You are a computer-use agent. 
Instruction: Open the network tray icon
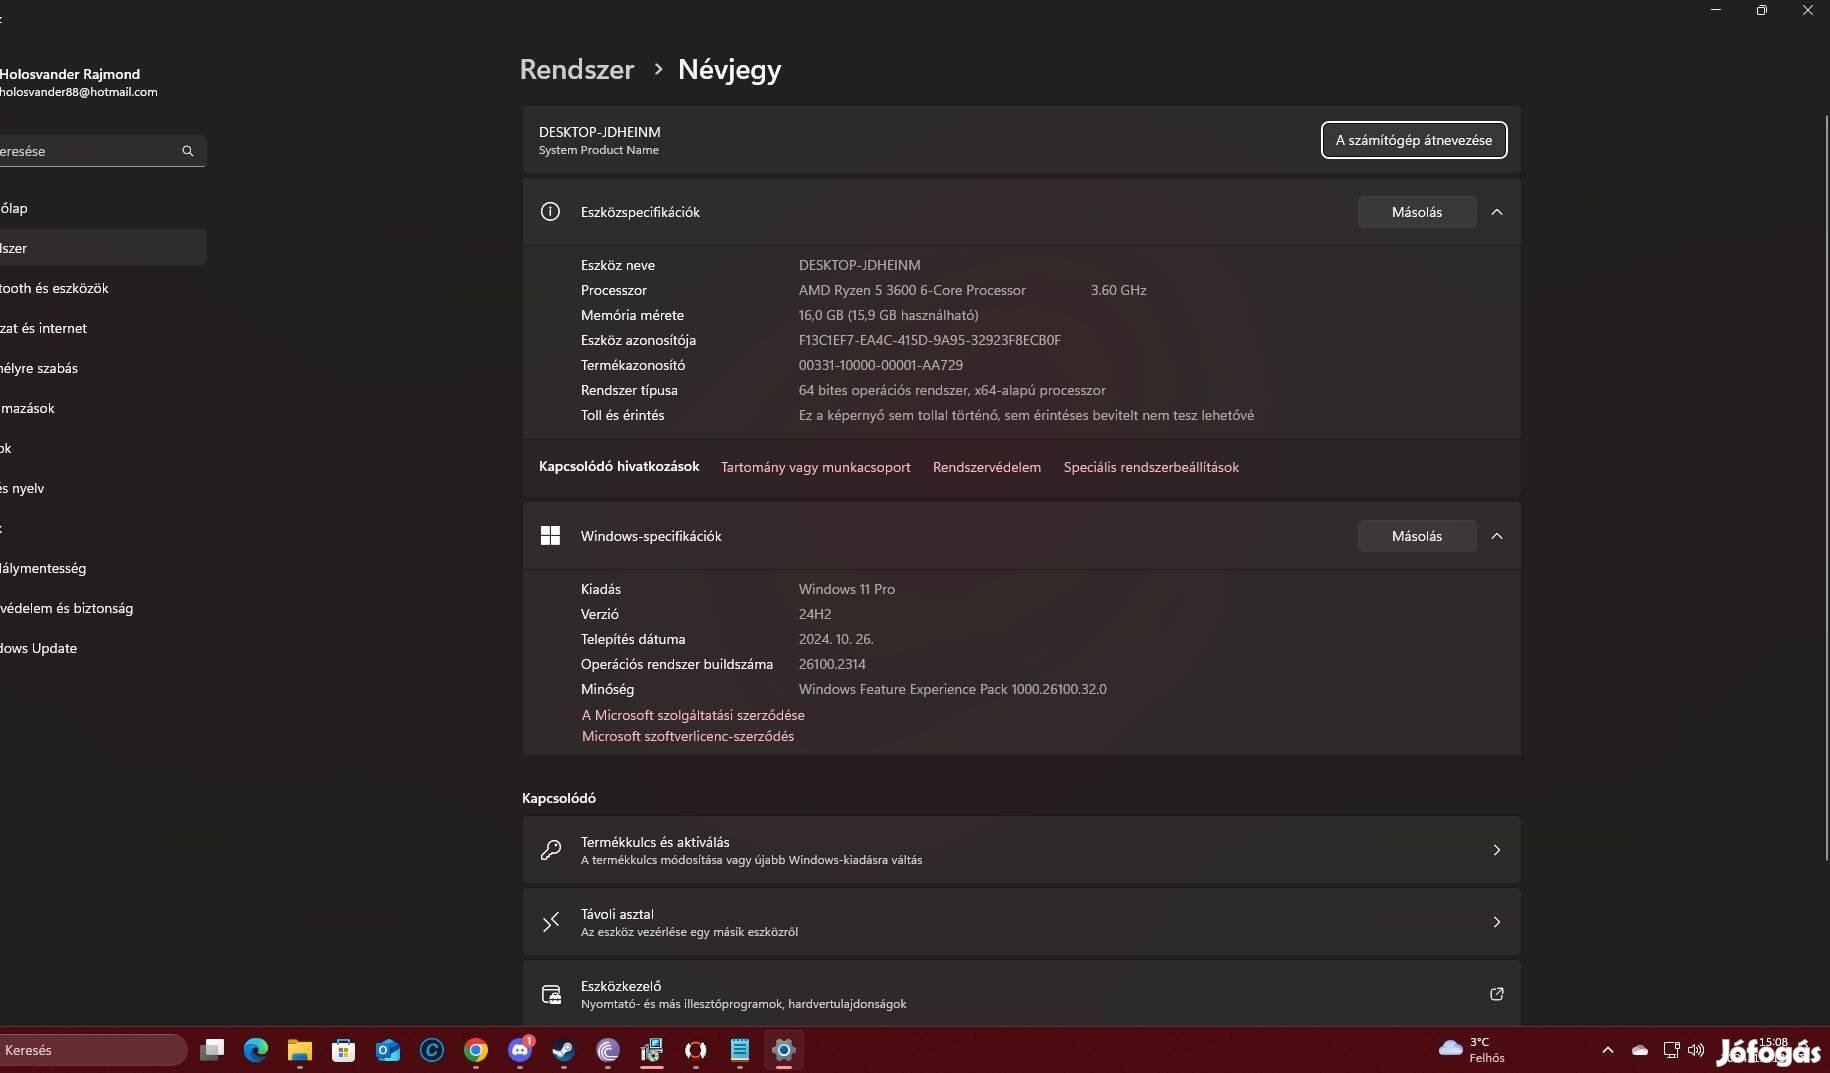pyautogui.click(x=1671, y=1050)
